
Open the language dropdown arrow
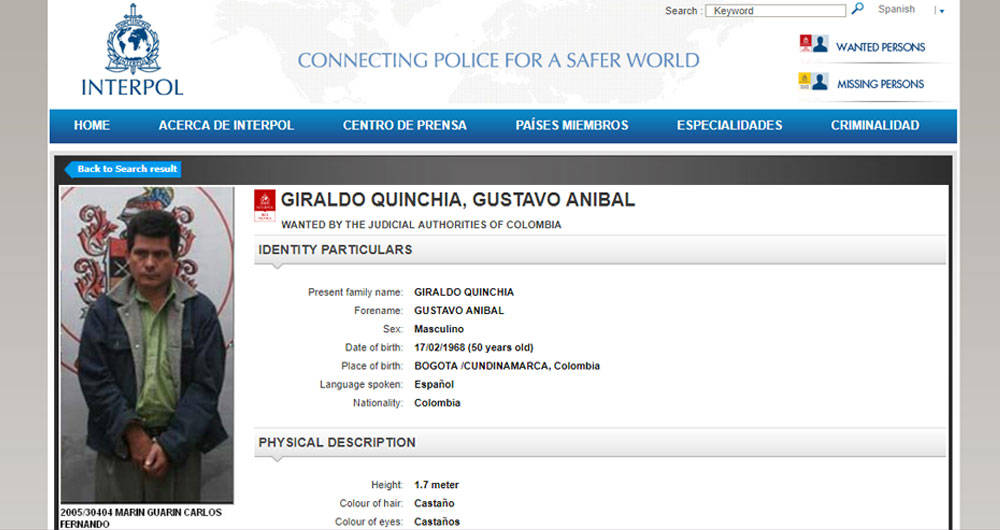(941, 11)
